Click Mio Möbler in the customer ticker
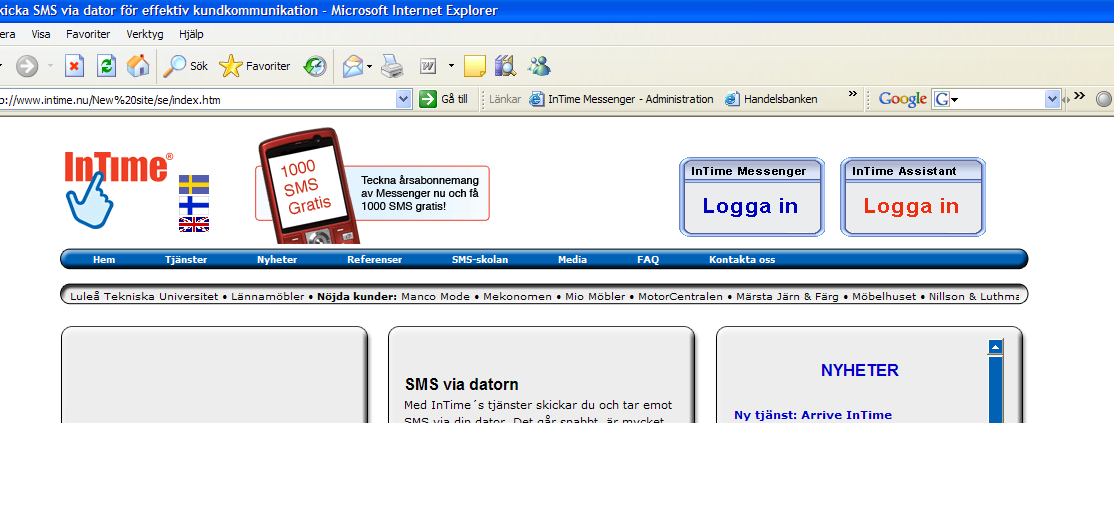Image resolution: width=1114 pixels, height=512 pixels. point(595,297)
